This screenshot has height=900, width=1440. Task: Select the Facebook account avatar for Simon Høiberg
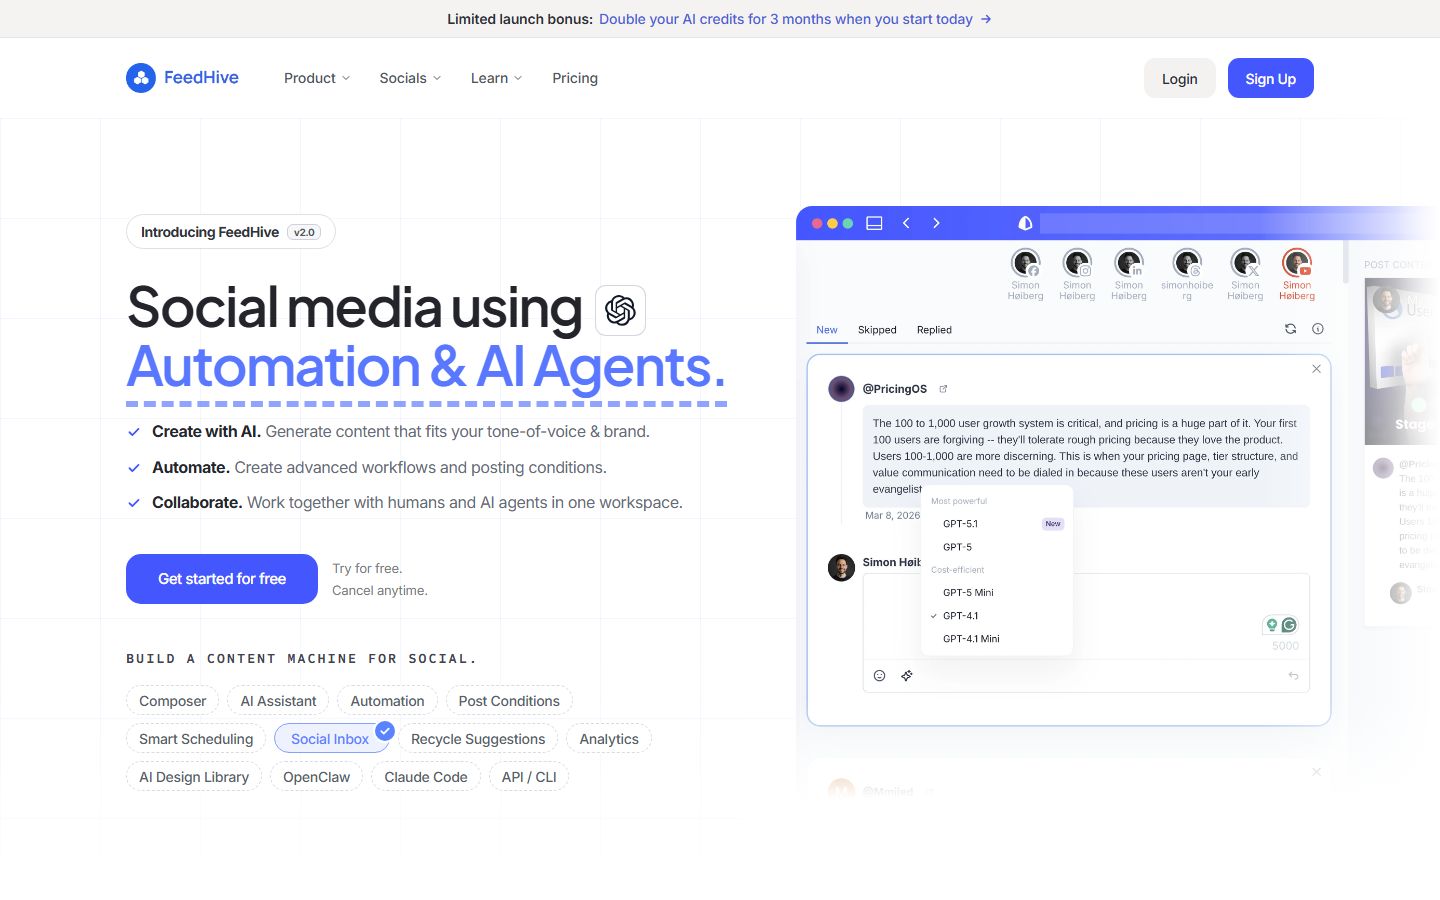(x=1025, y=263)
